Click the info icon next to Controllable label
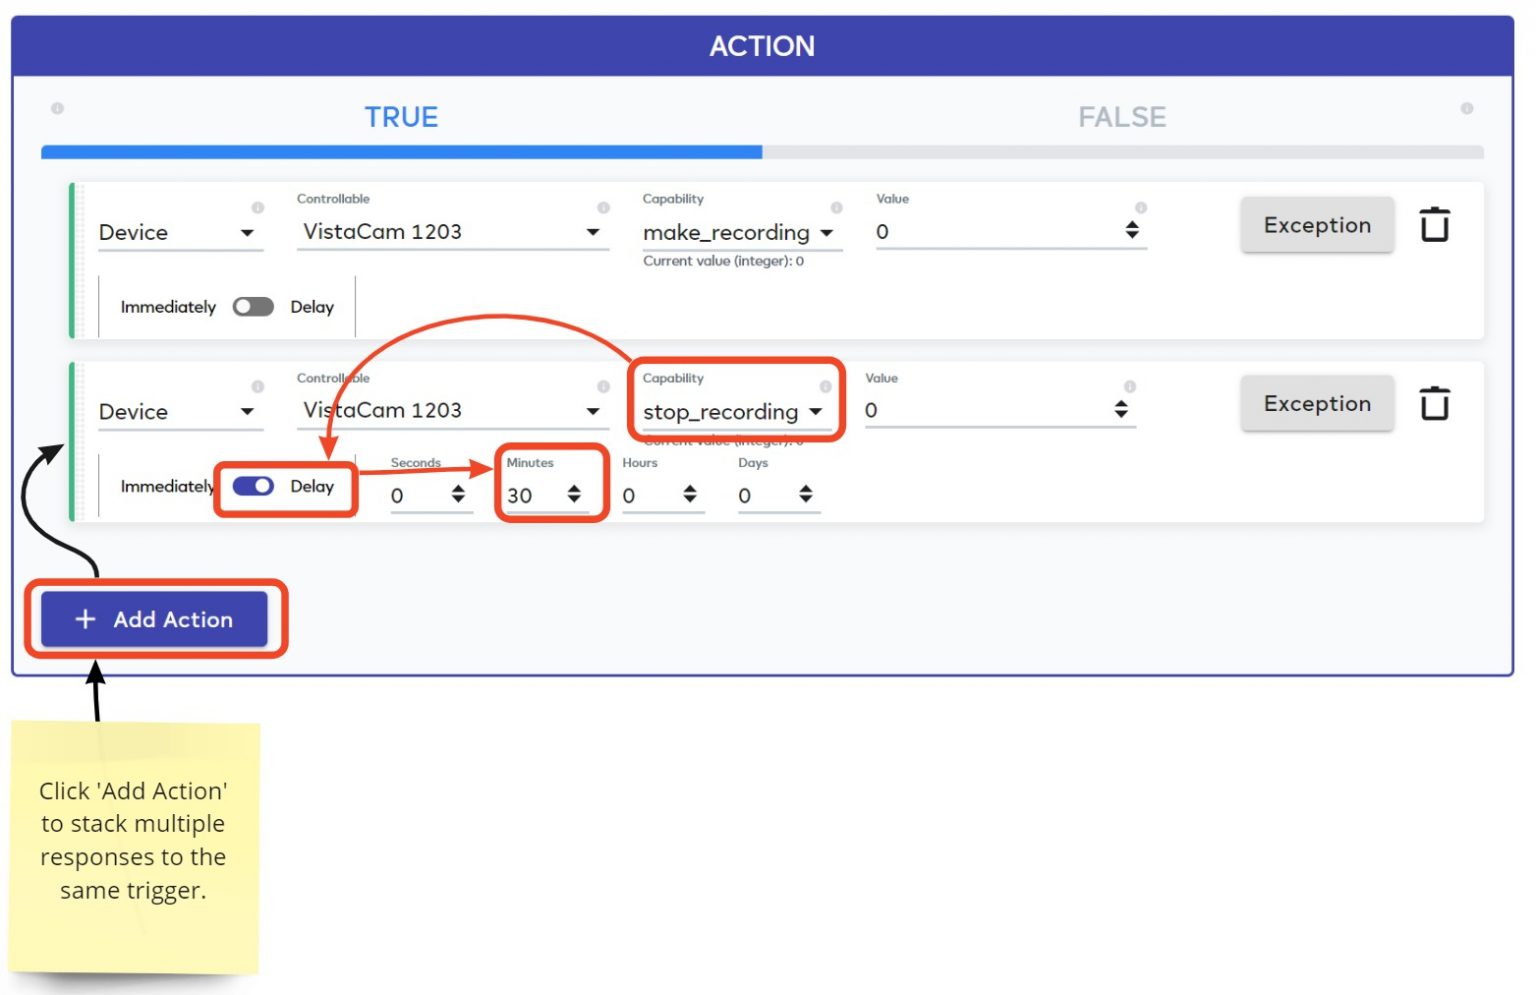 [605, 207]
